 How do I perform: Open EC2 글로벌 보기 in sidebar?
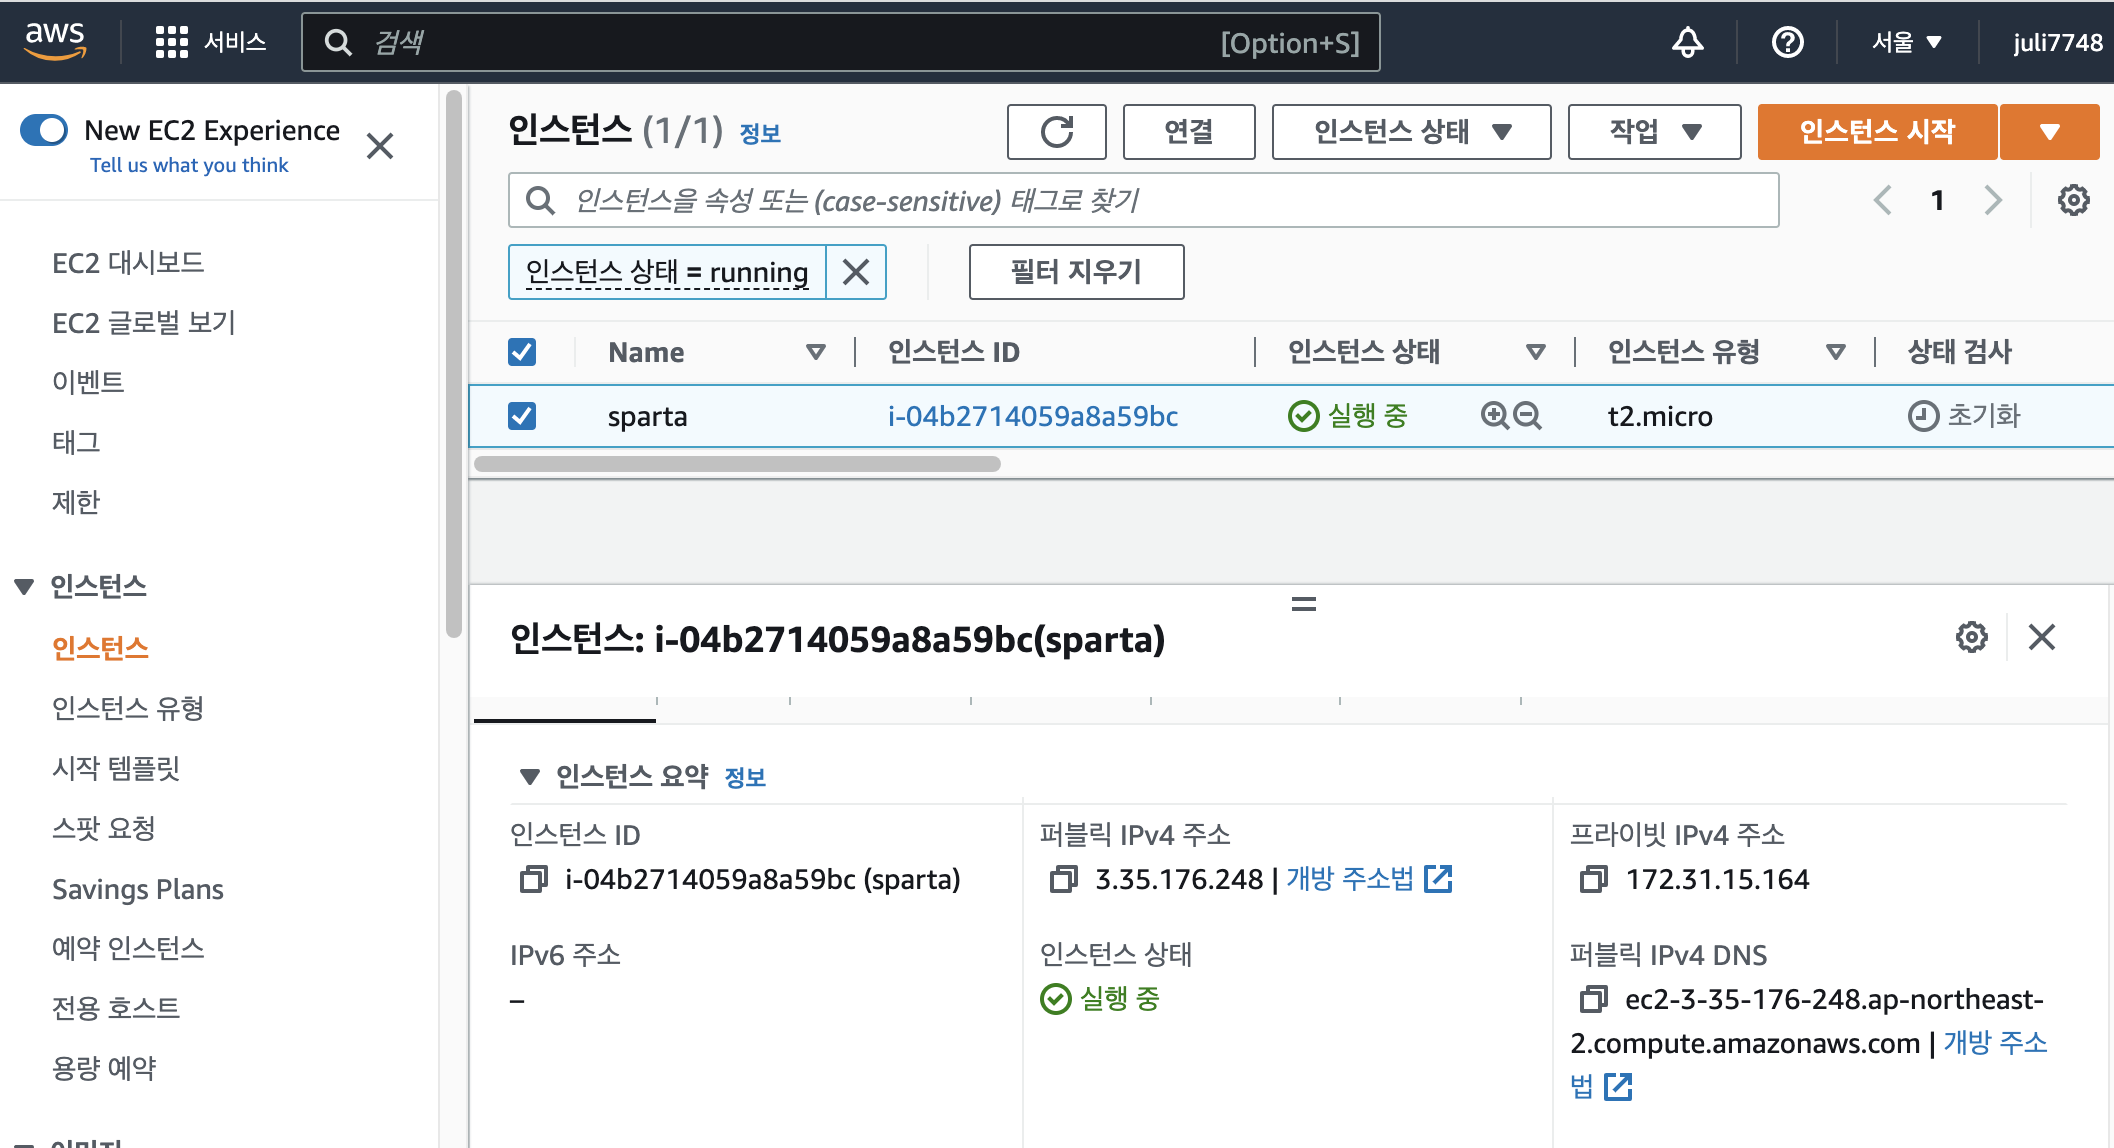pyautogui.click(x=144, y=323)
